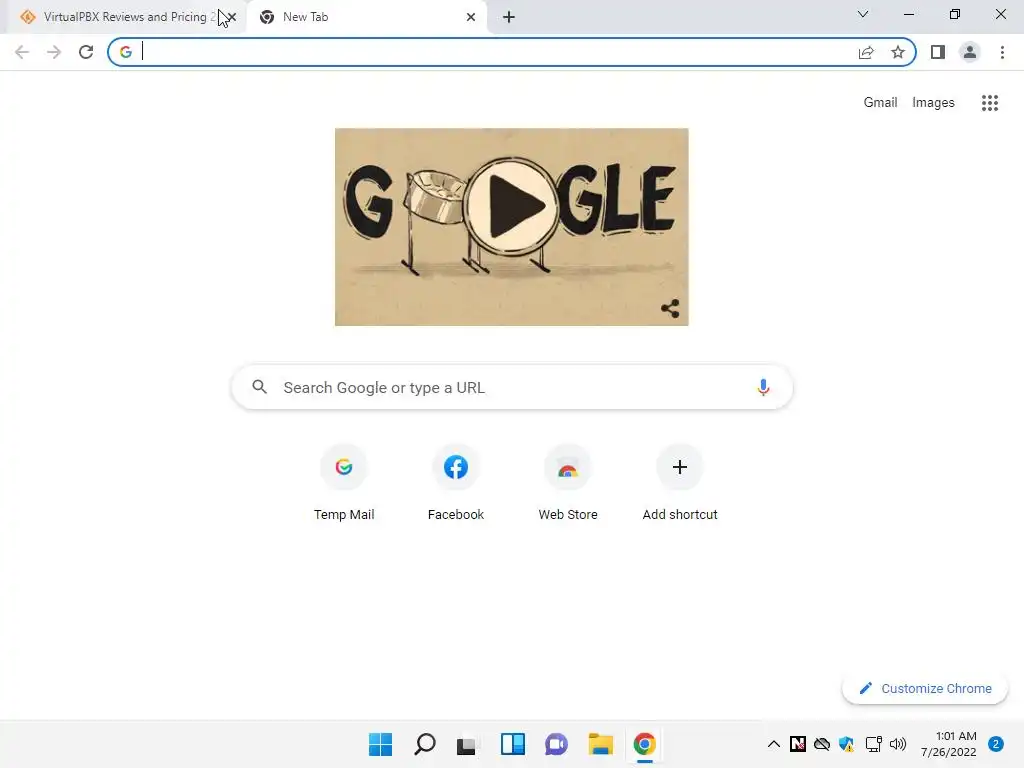The image size is (1024, 768).
Task: Go forward using the forward arrow
Action: tap(54, 52)
